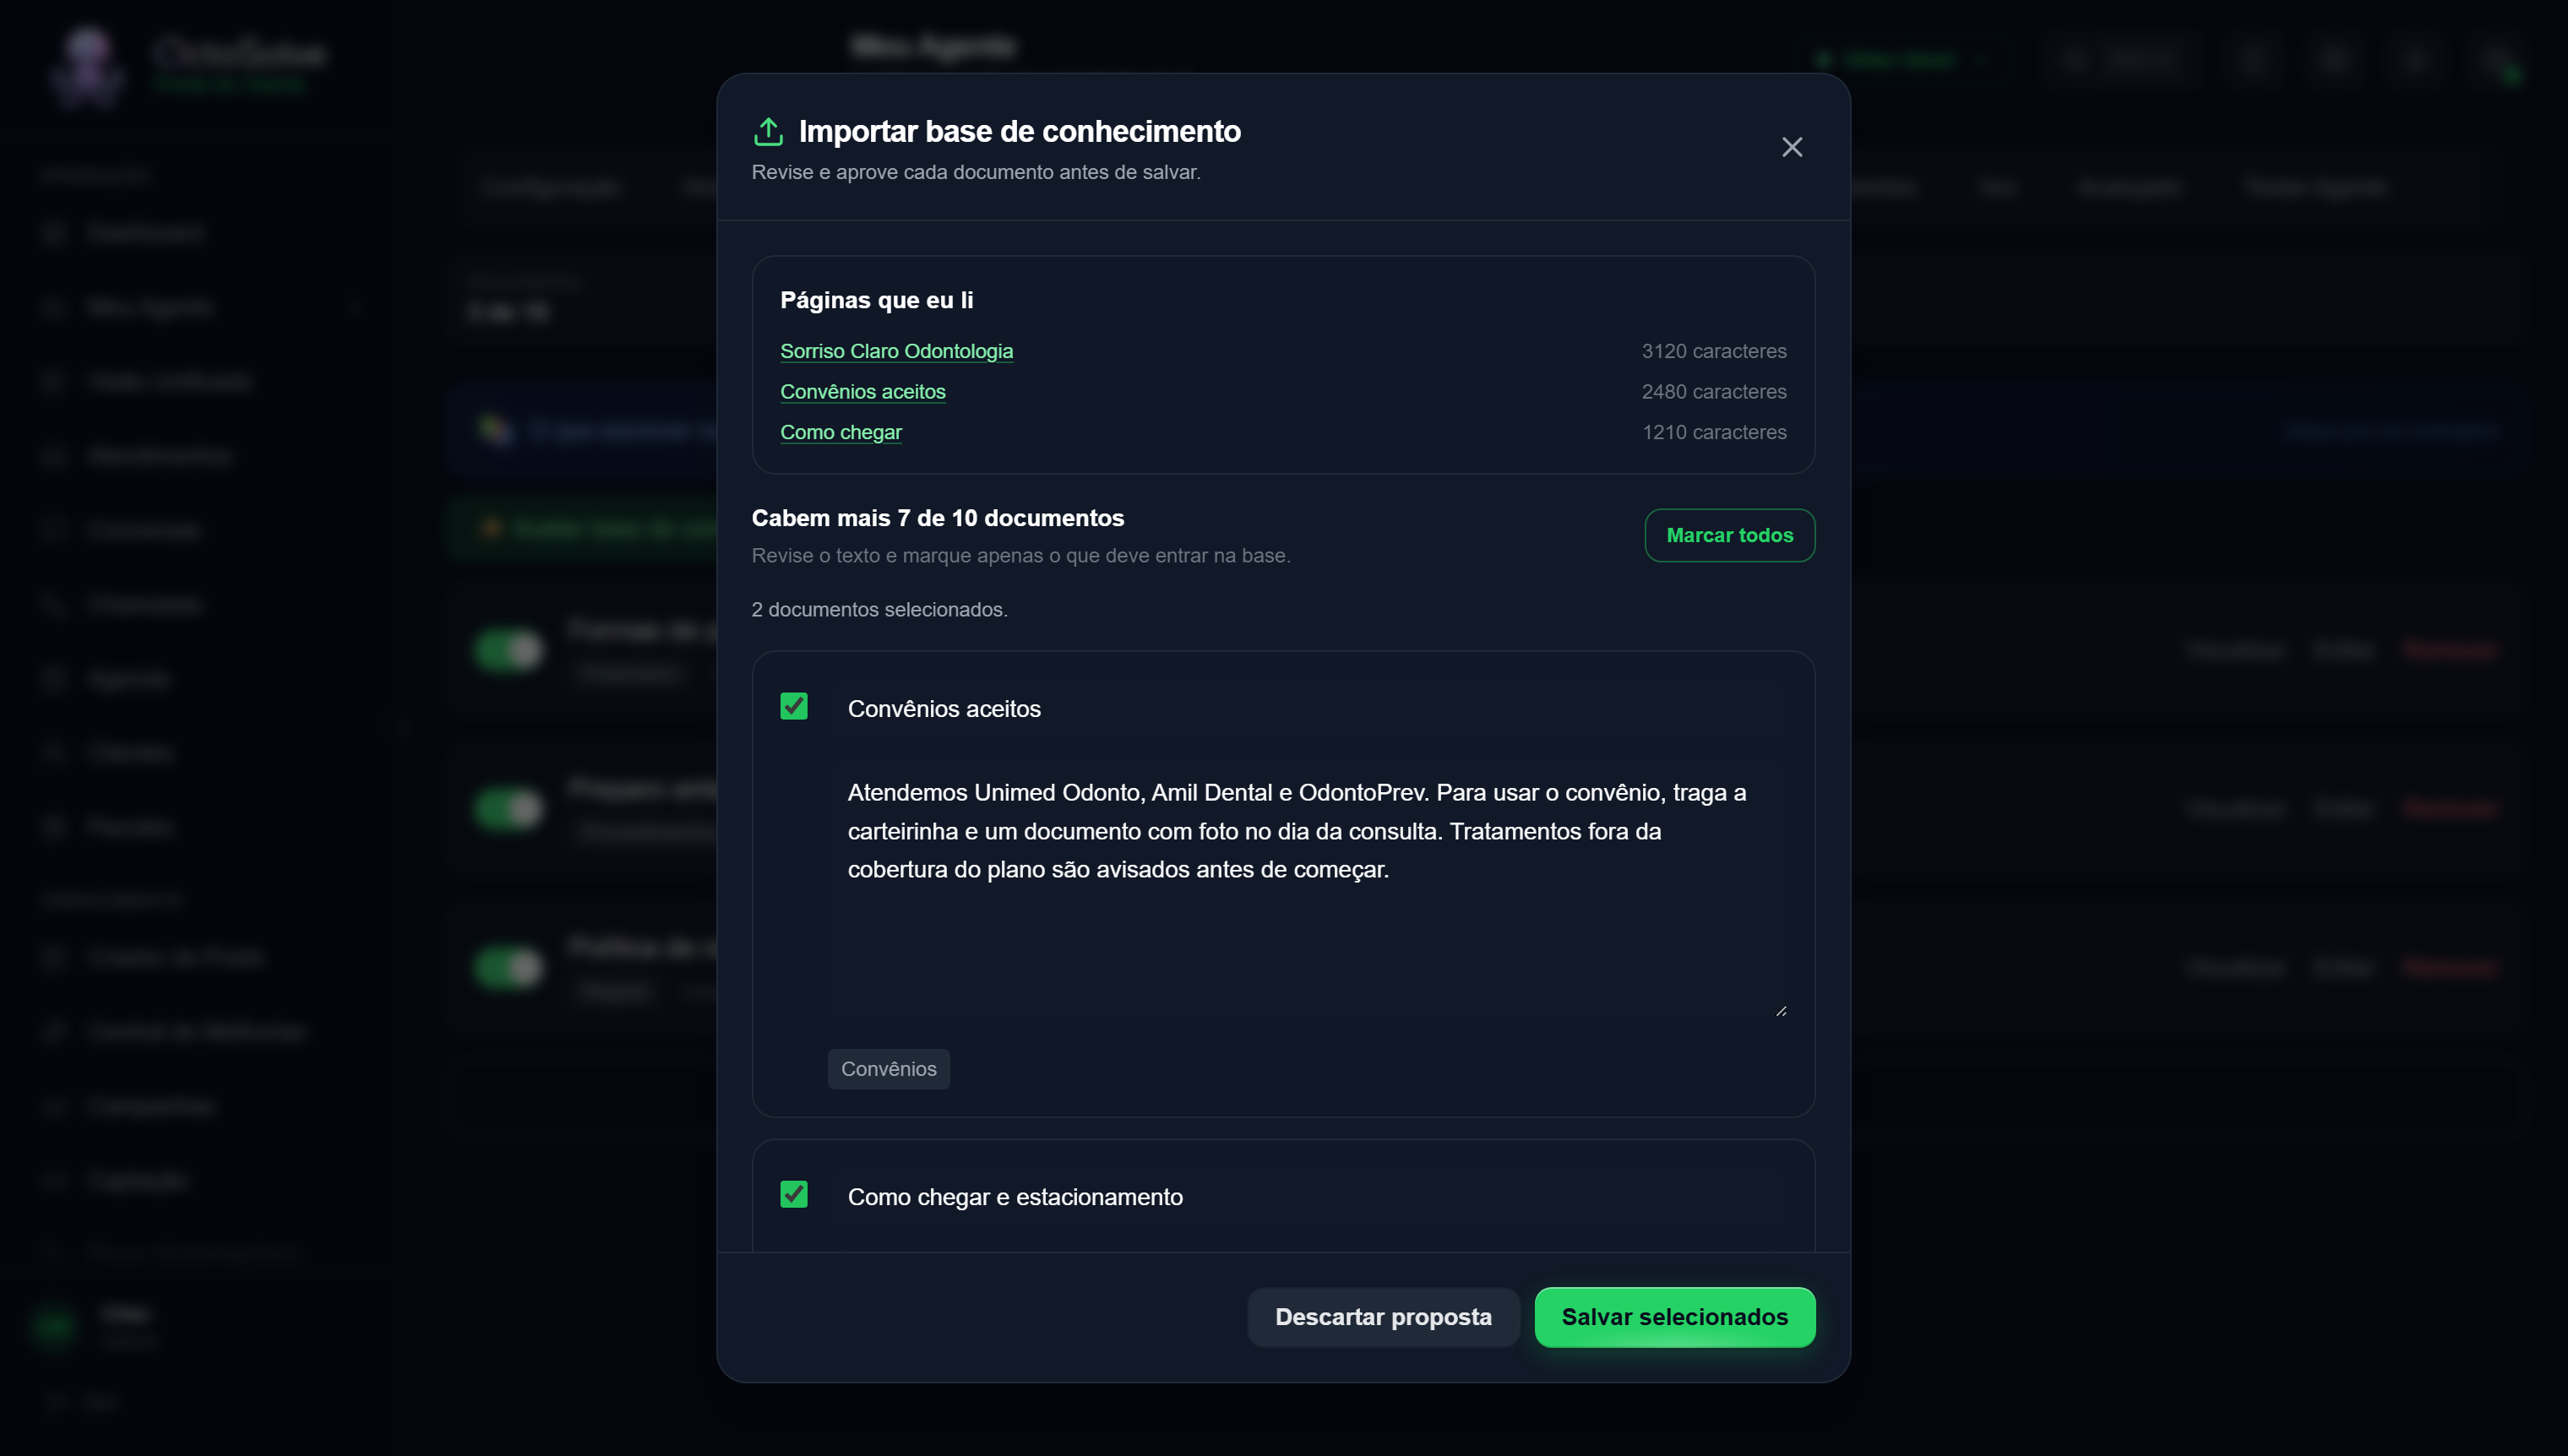
Task: Click the upload icon beside the dialog title
Action: click(x=768, y=131)
